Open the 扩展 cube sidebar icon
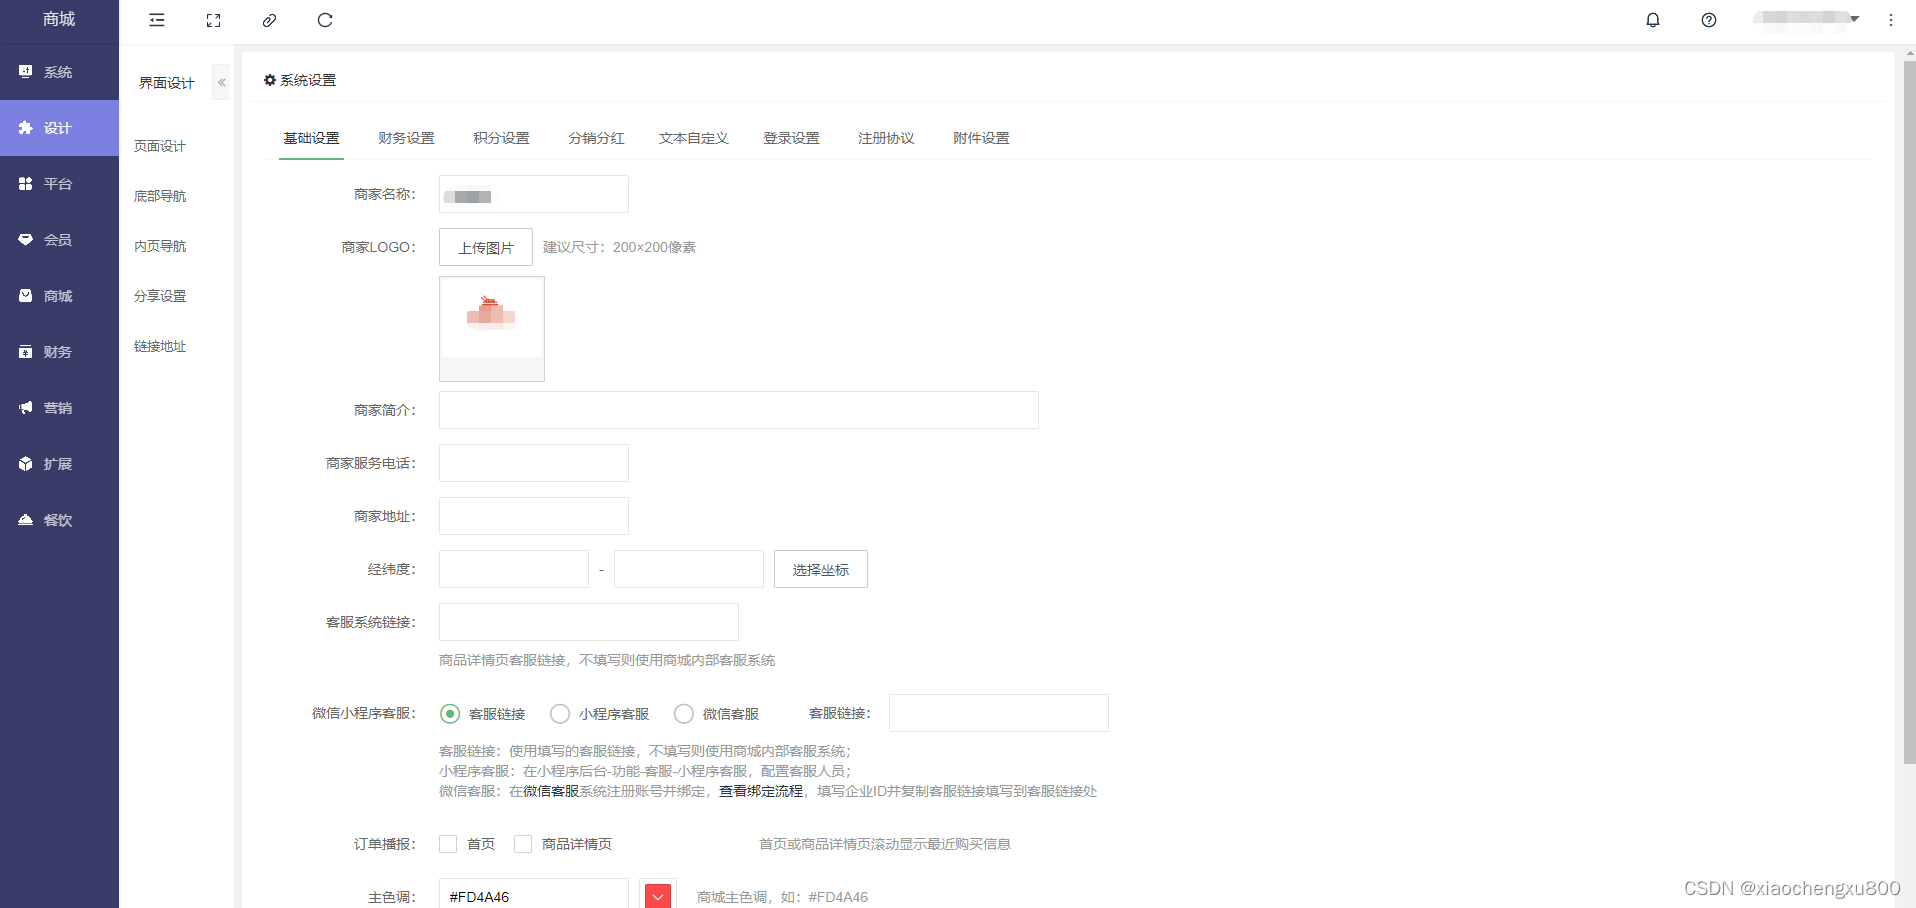The height and width of the screenshot is (908, 1916). pos(26,464)
